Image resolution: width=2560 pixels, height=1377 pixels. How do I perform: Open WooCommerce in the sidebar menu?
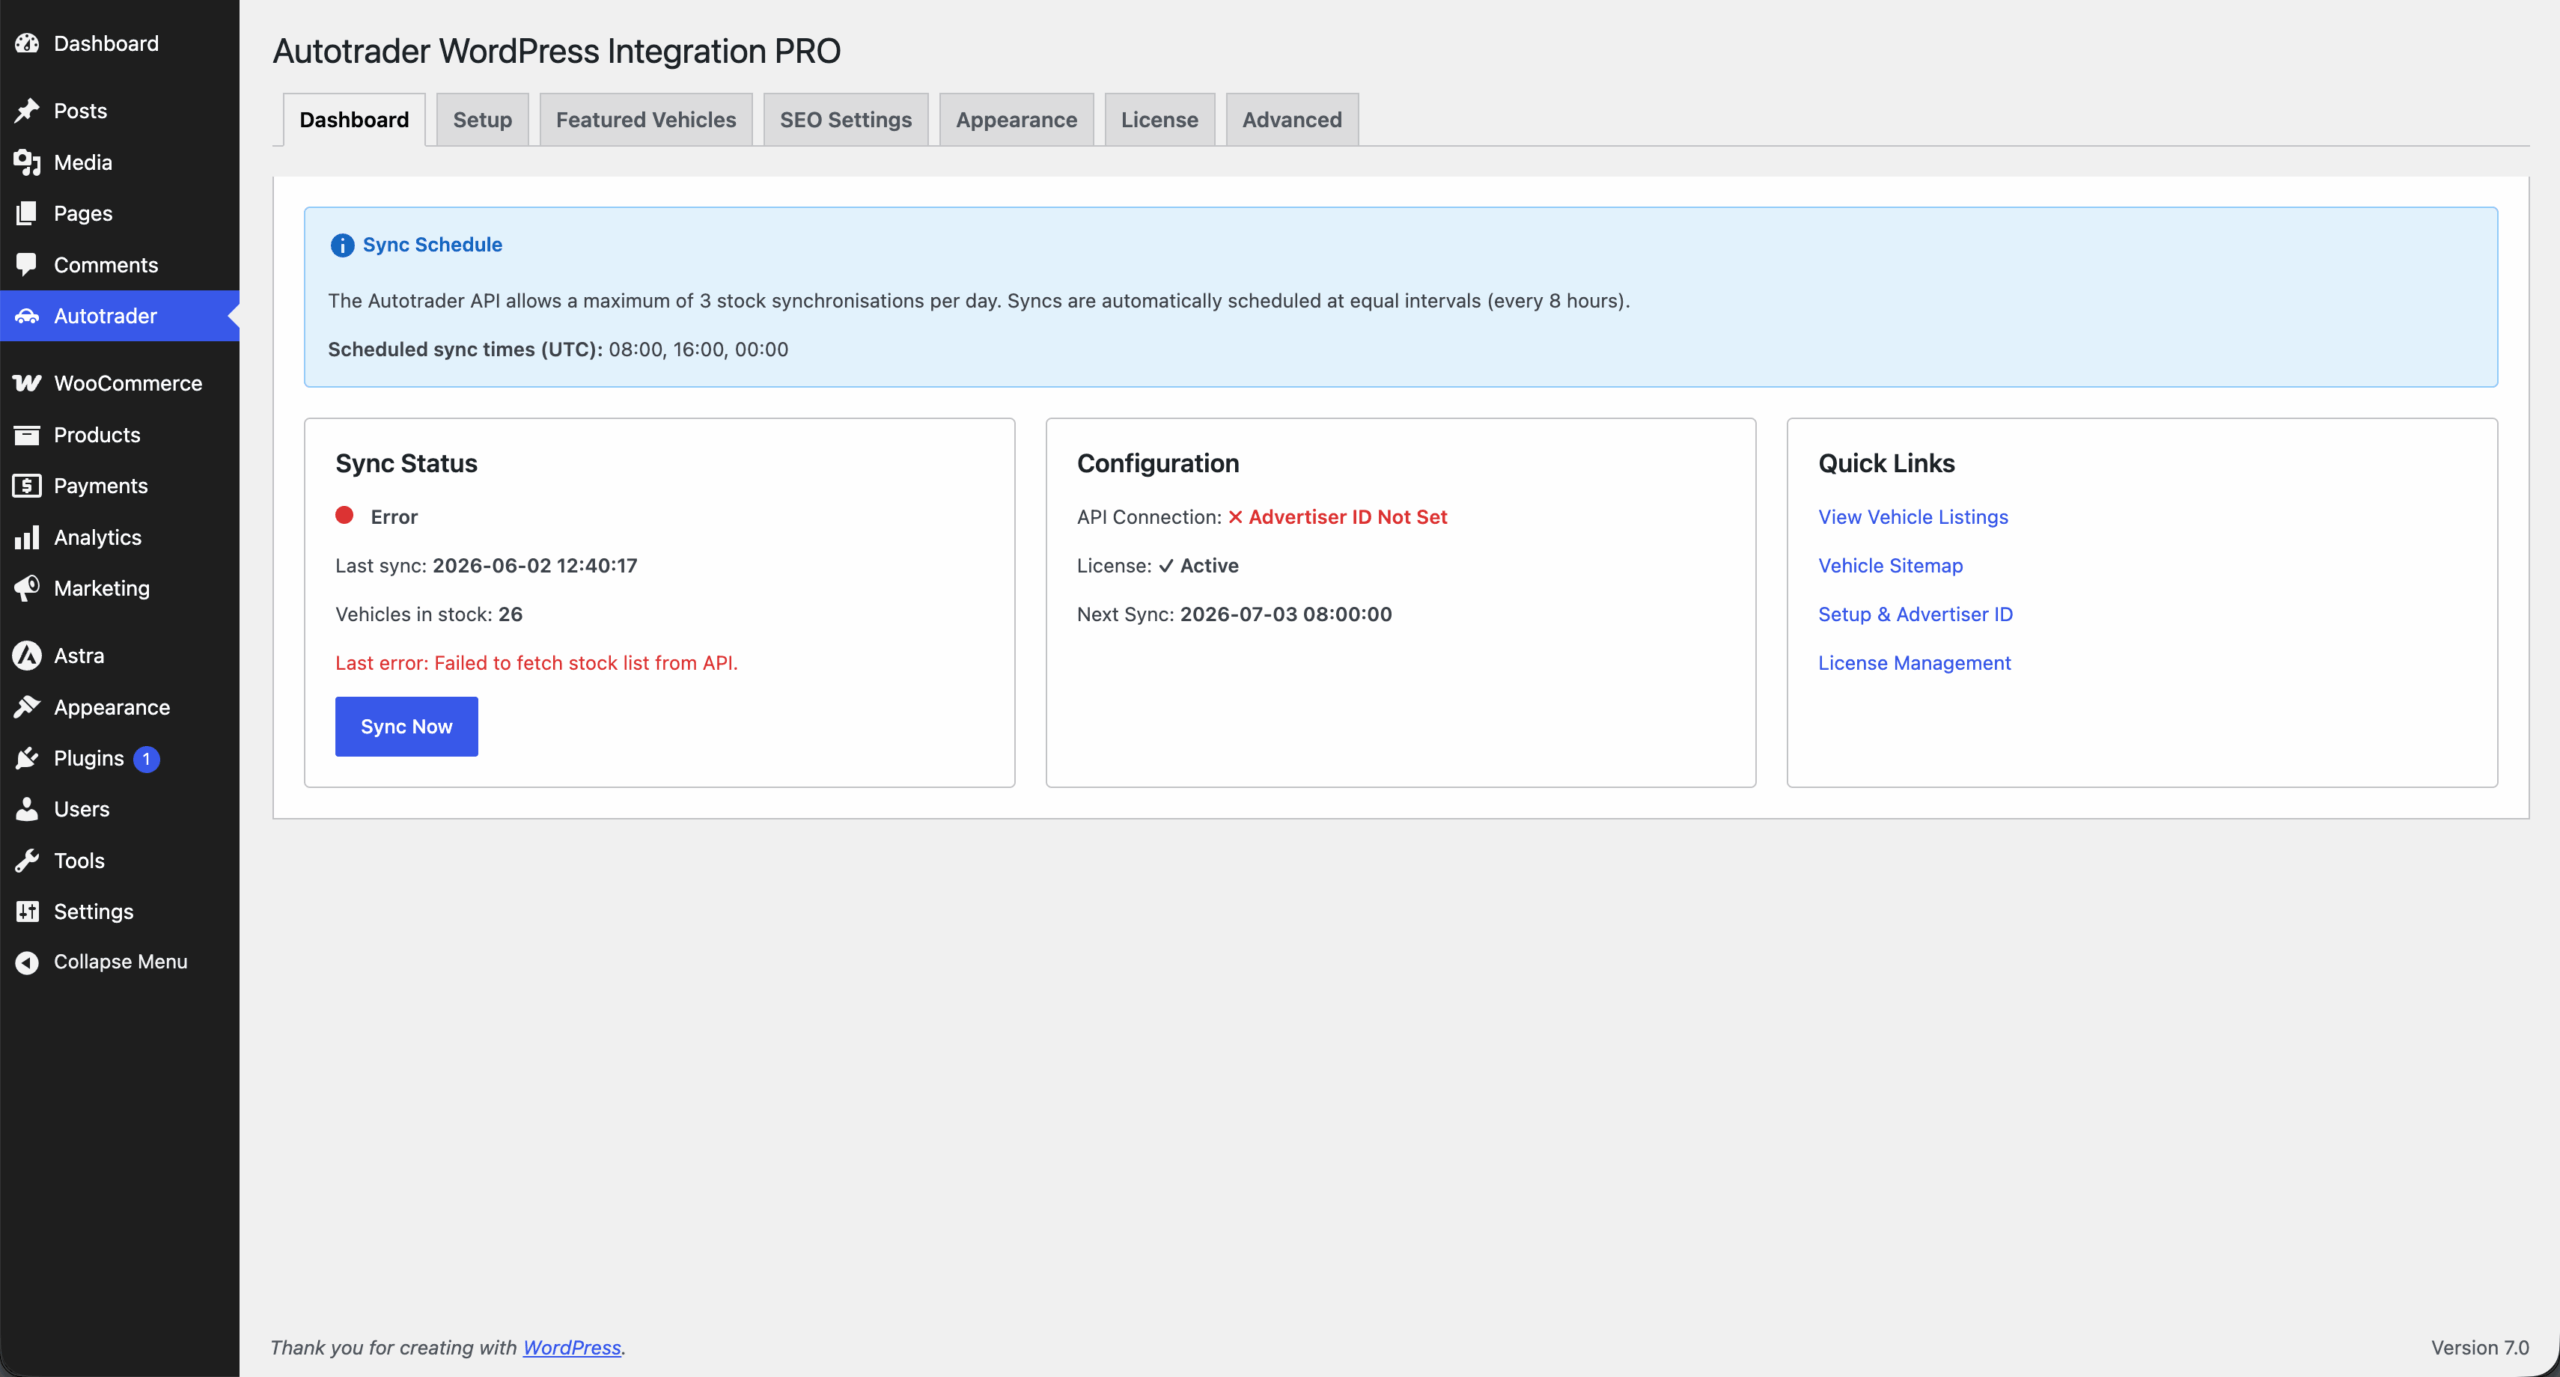(x=120, y=383)
